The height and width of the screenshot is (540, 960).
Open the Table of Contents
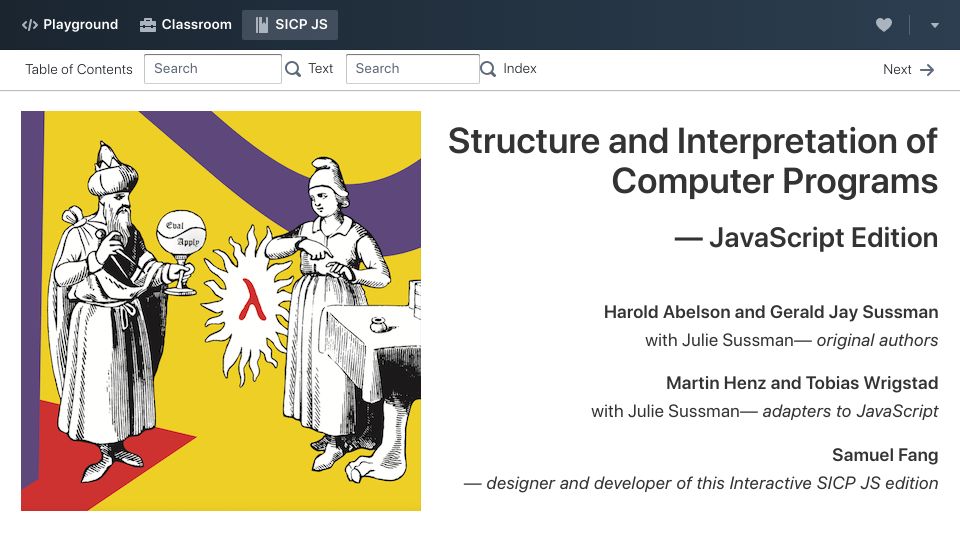pos(78,69)
